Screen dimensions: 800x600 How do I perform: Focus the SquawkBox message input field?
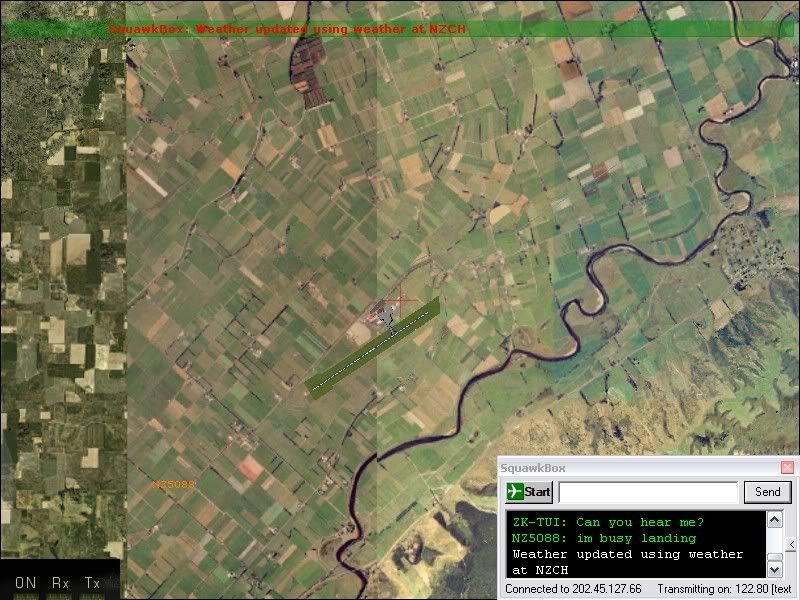click(x=648, y=492)
